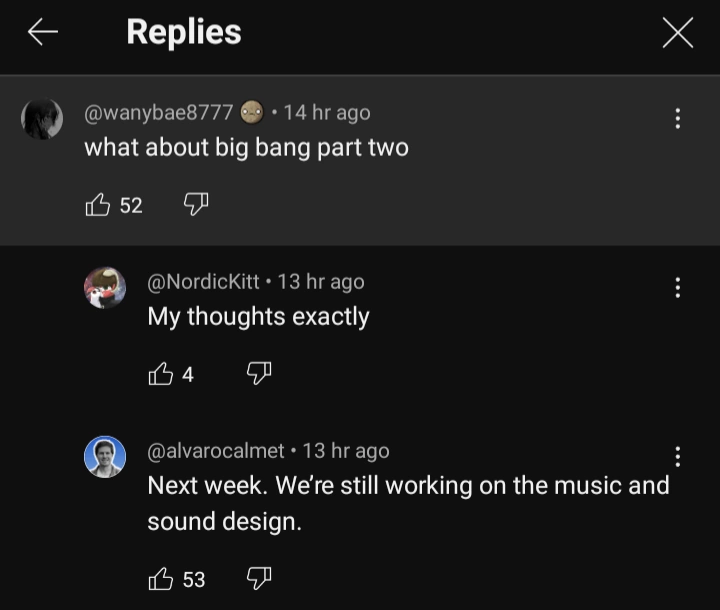Open wanybae8777 profile avatar
This screenshot has height=610, width=720.
(42, 120)
